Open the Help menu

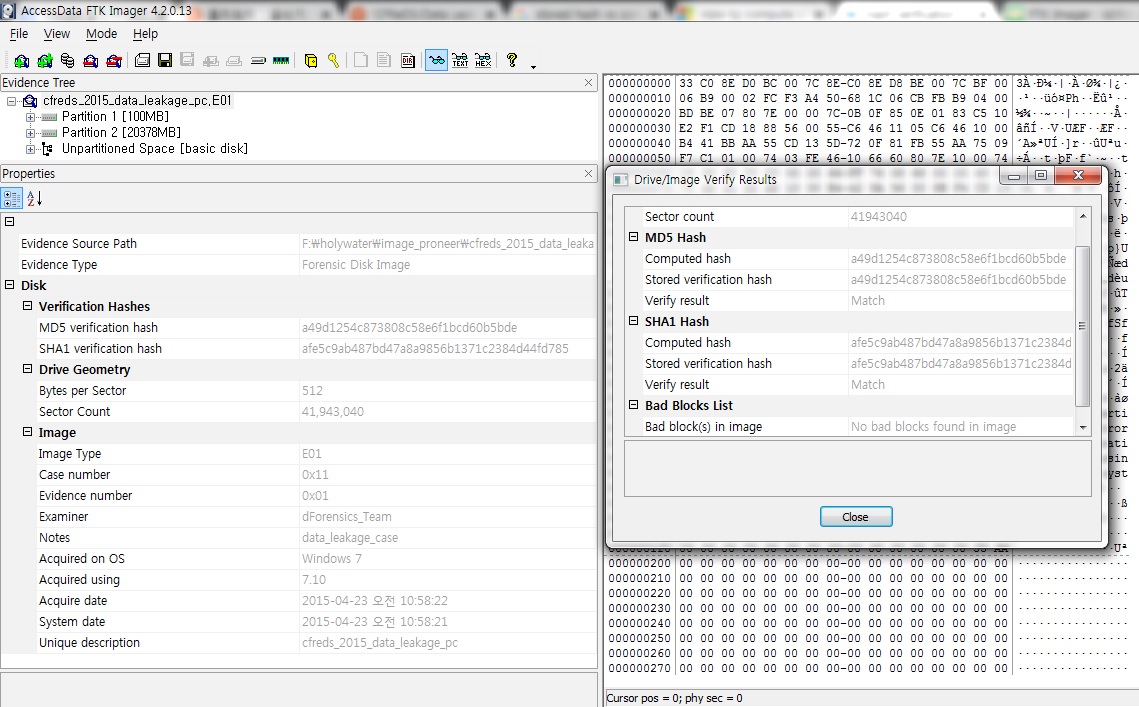[x=145, y=33]
